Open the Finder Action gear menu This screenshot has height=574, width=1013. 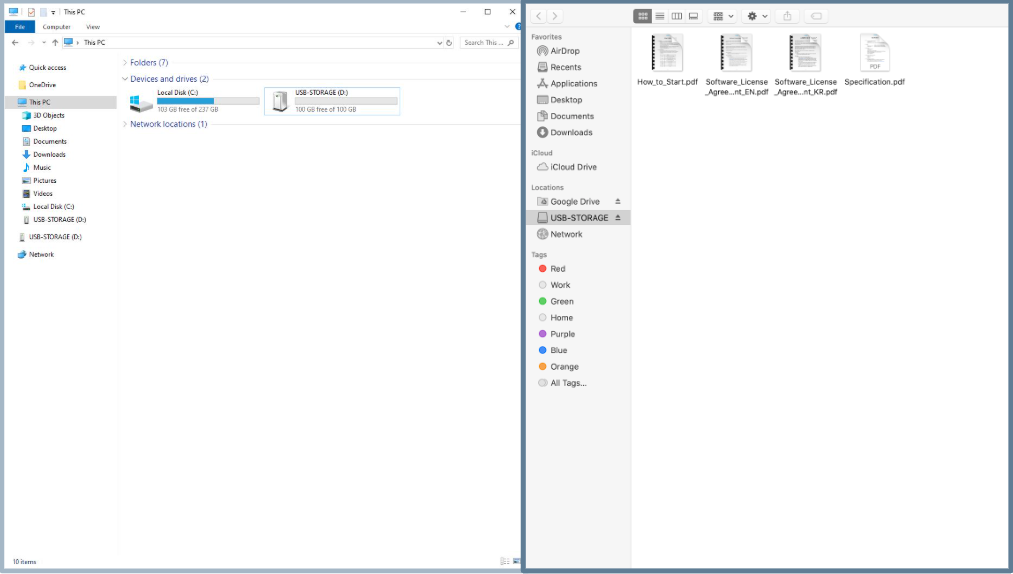coord(756,16)
